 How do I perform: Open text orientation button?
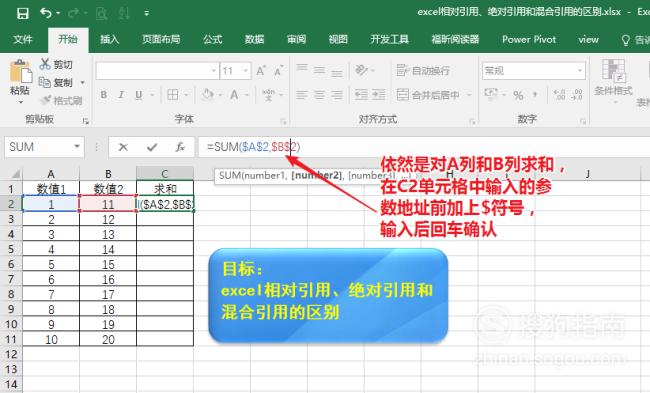coord(361,70)
